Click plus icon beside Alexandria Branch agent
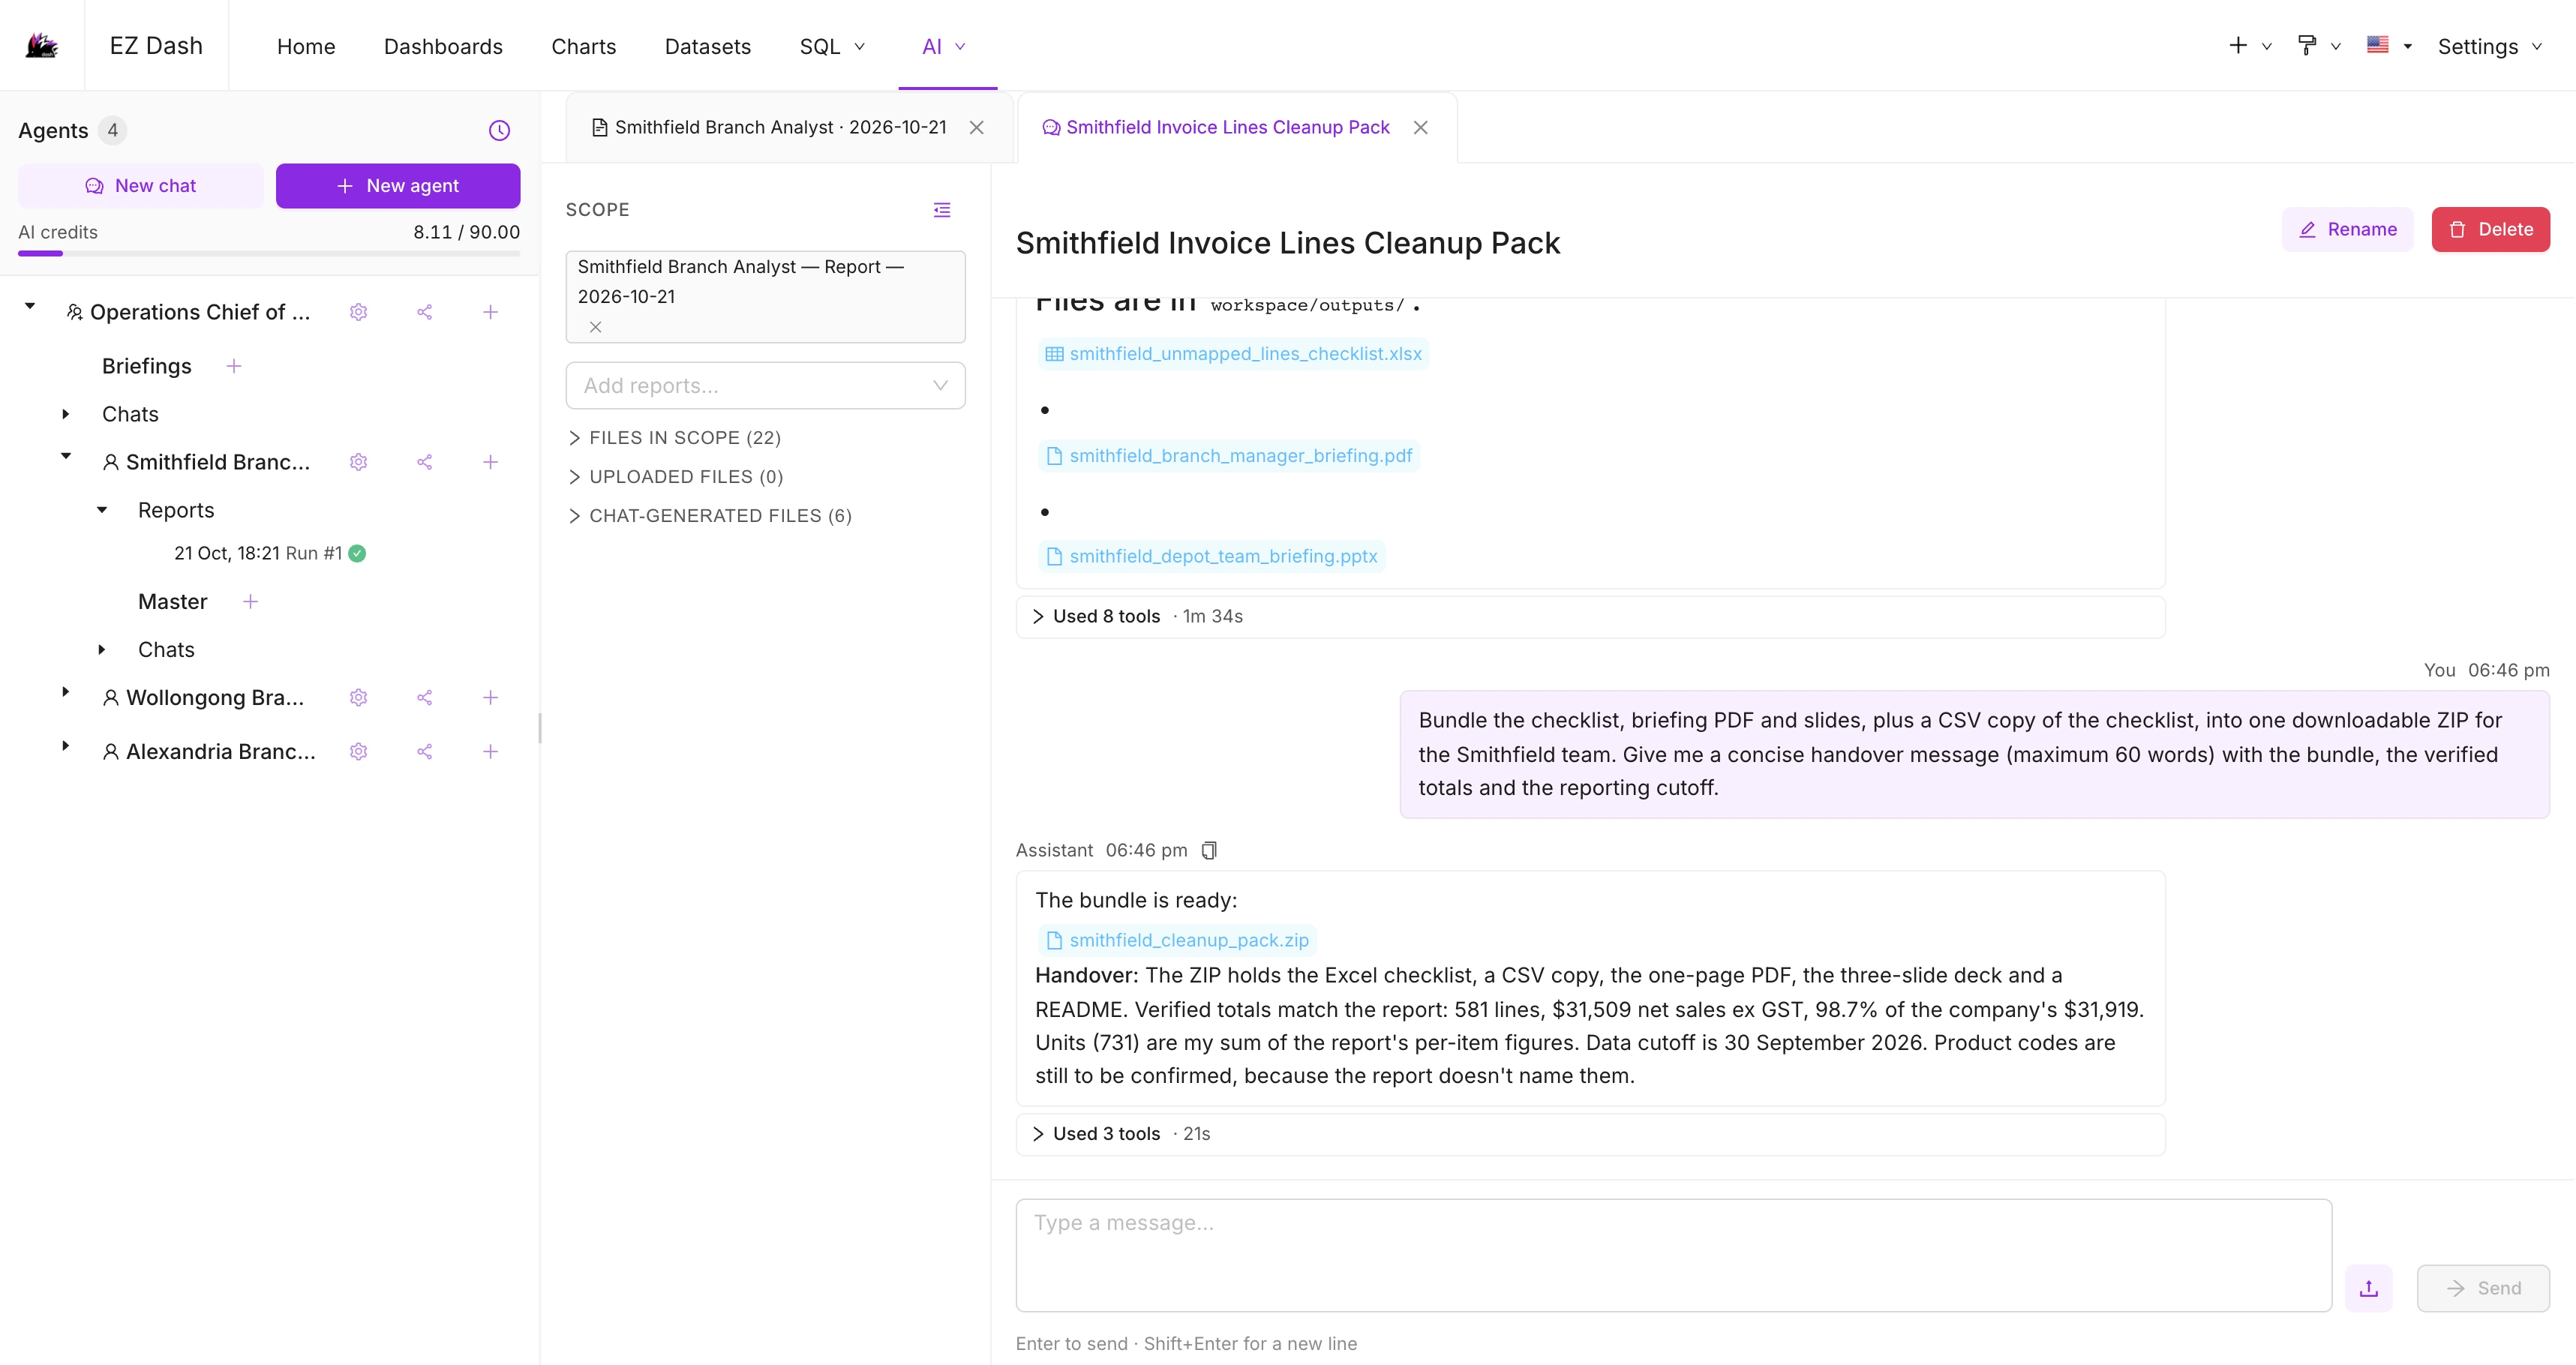Screen dimensions: 2576x1365 [x=491, y=751]
